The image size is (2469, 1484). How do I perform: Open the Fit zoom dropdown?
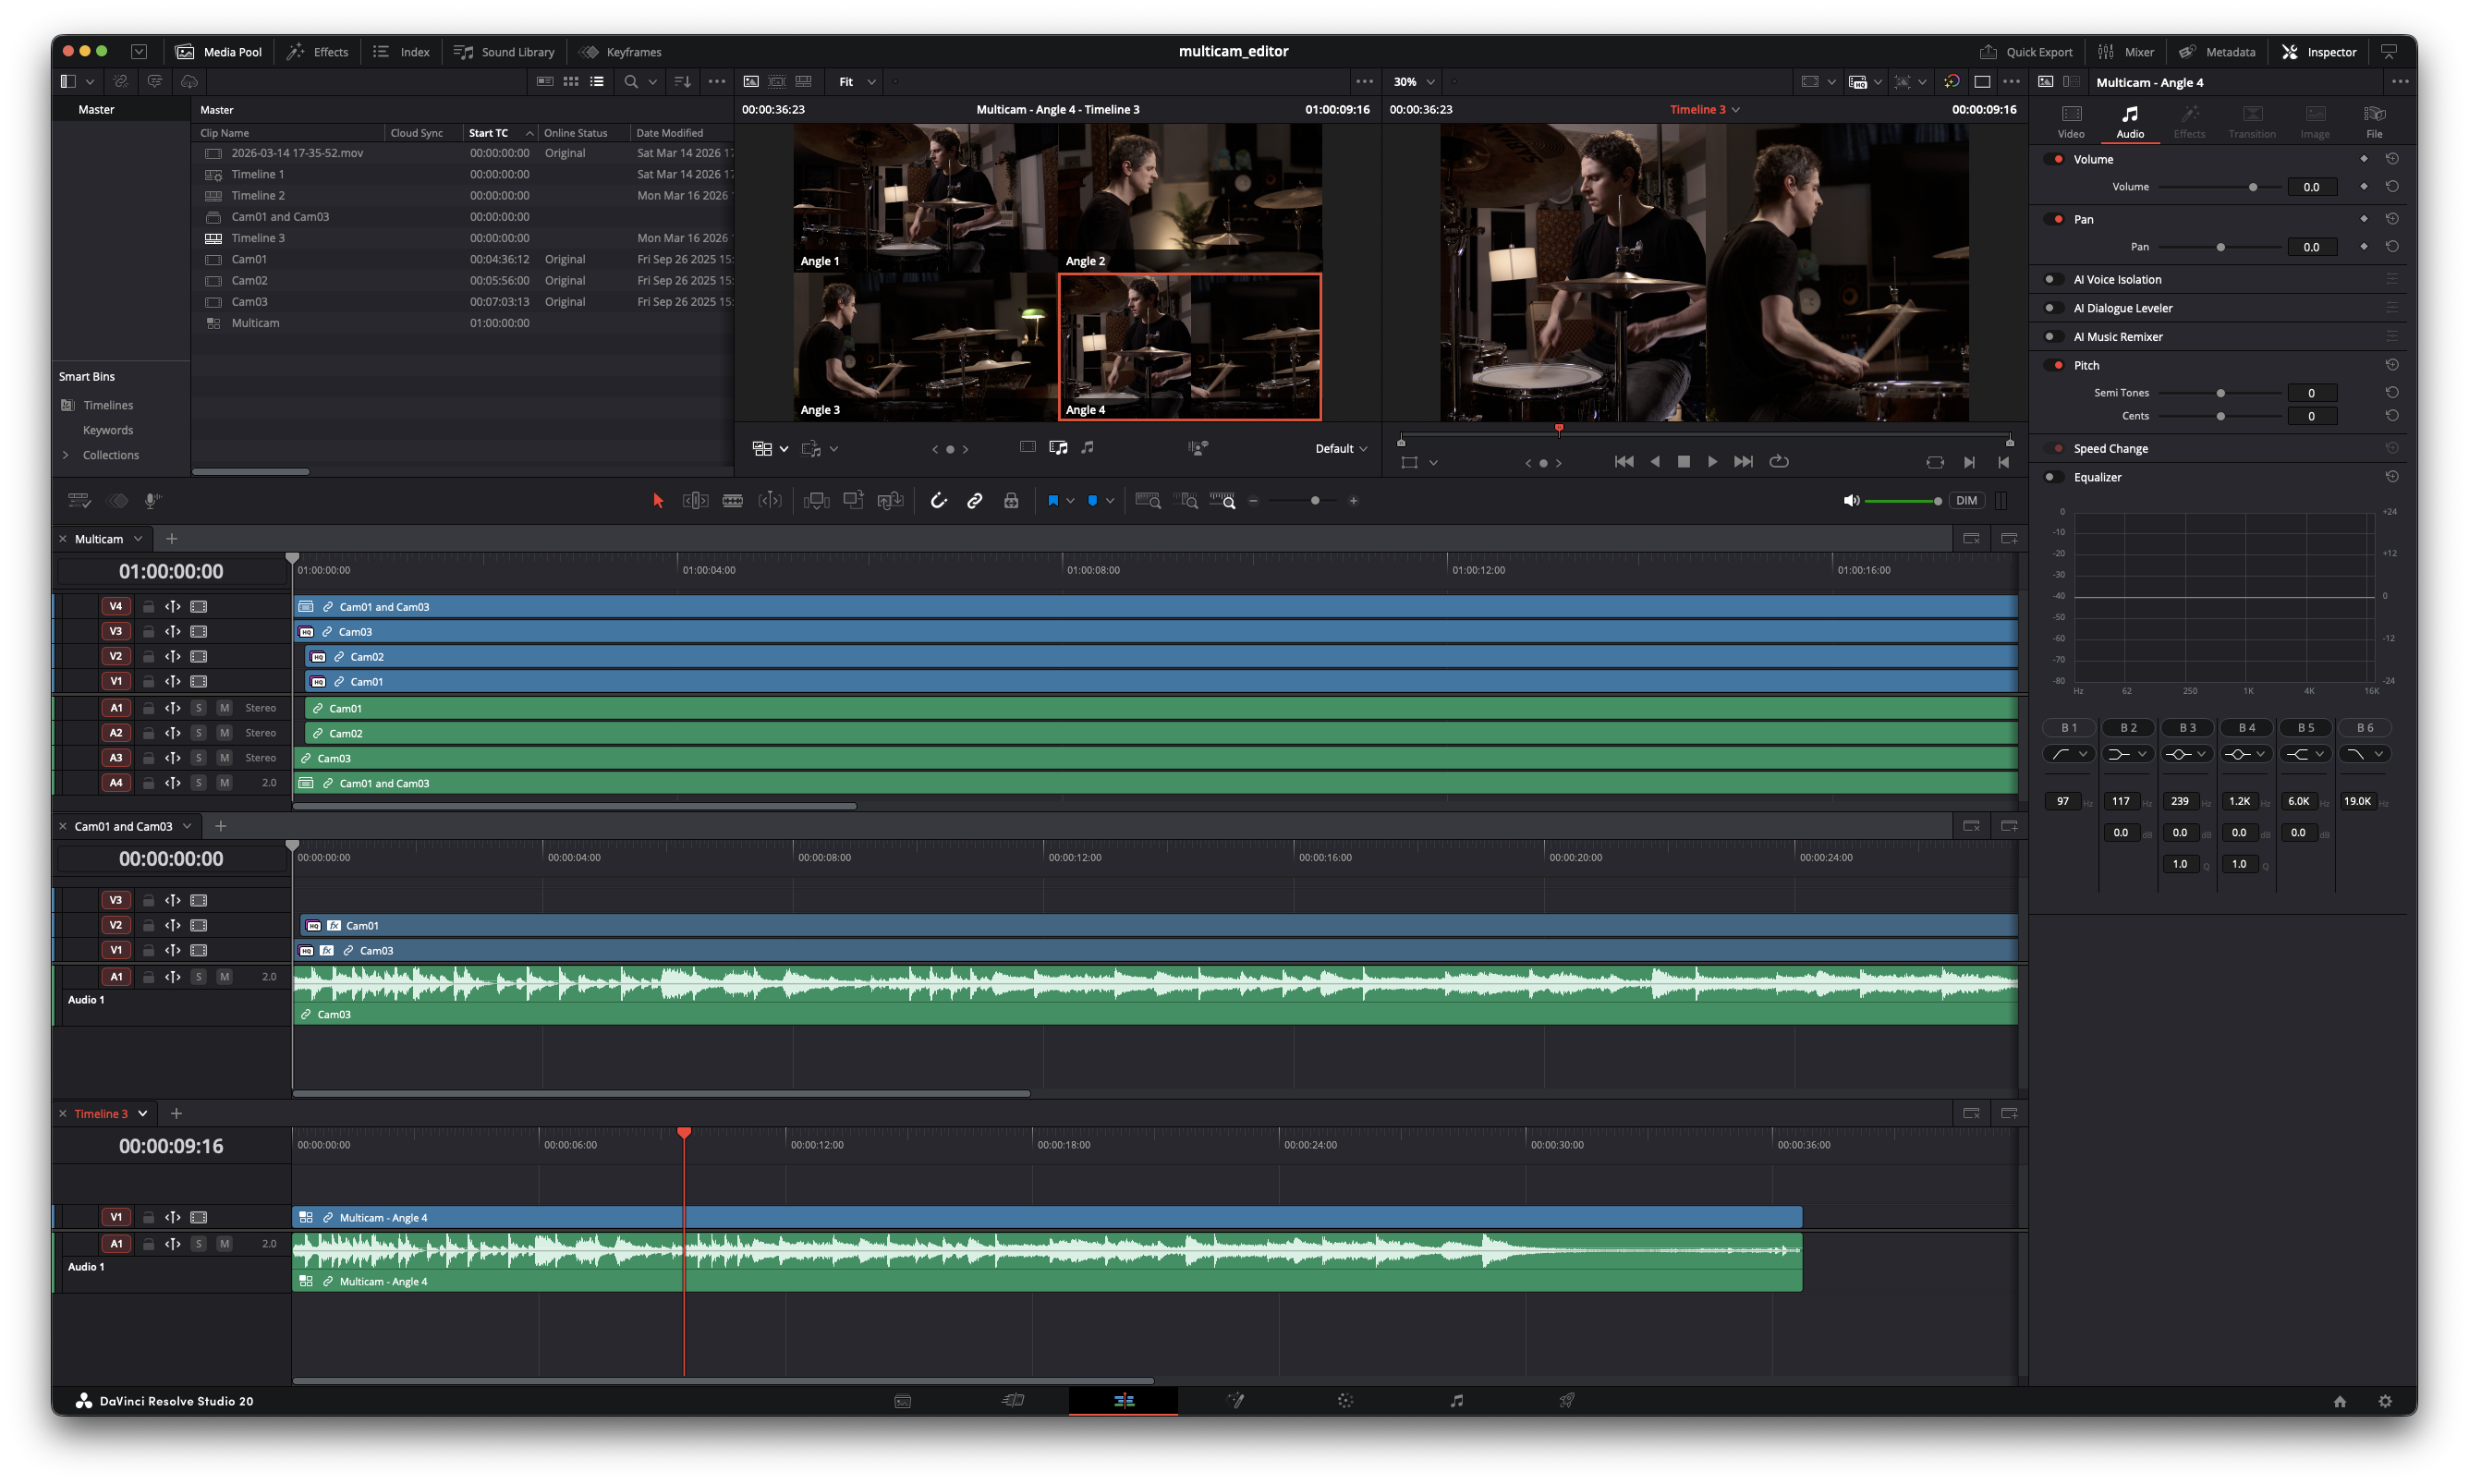[857, 82]
